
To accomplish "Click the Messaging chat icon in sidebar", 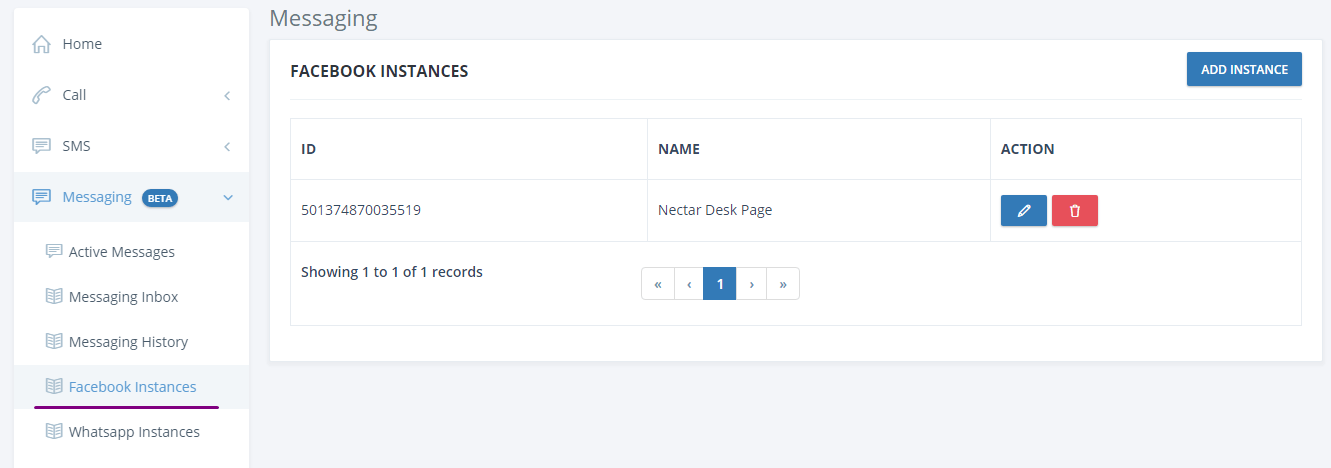I will 41,197.
